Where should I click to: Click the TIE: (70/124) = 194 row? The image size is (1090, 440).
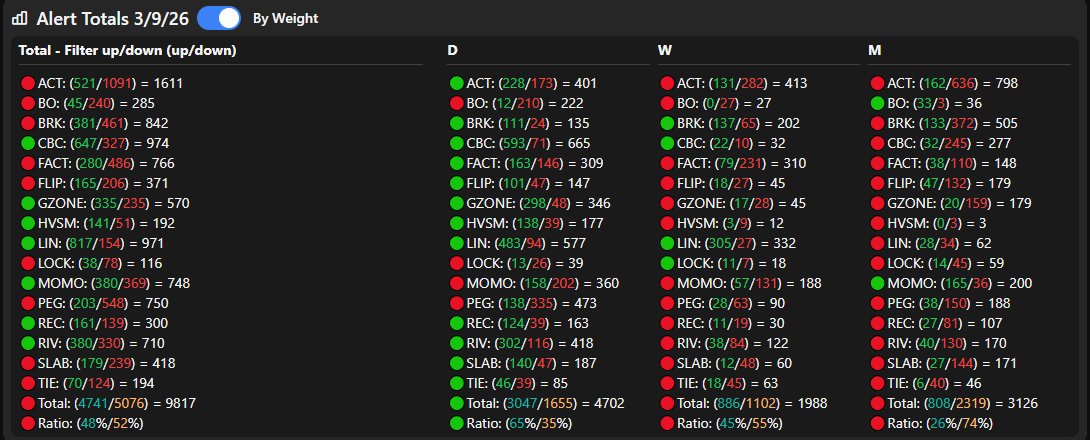tap(88, 384)
